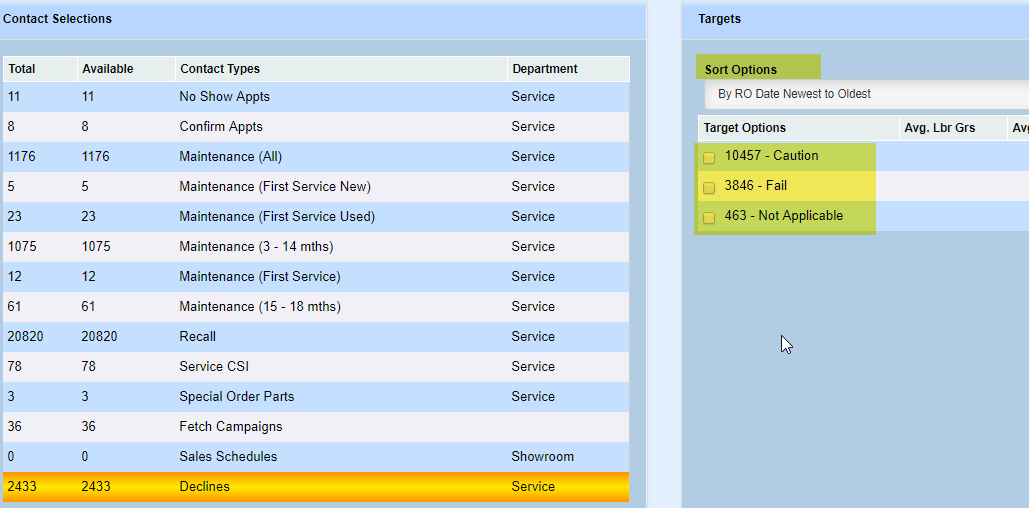Click the Department column header

(x=545, y=69)
